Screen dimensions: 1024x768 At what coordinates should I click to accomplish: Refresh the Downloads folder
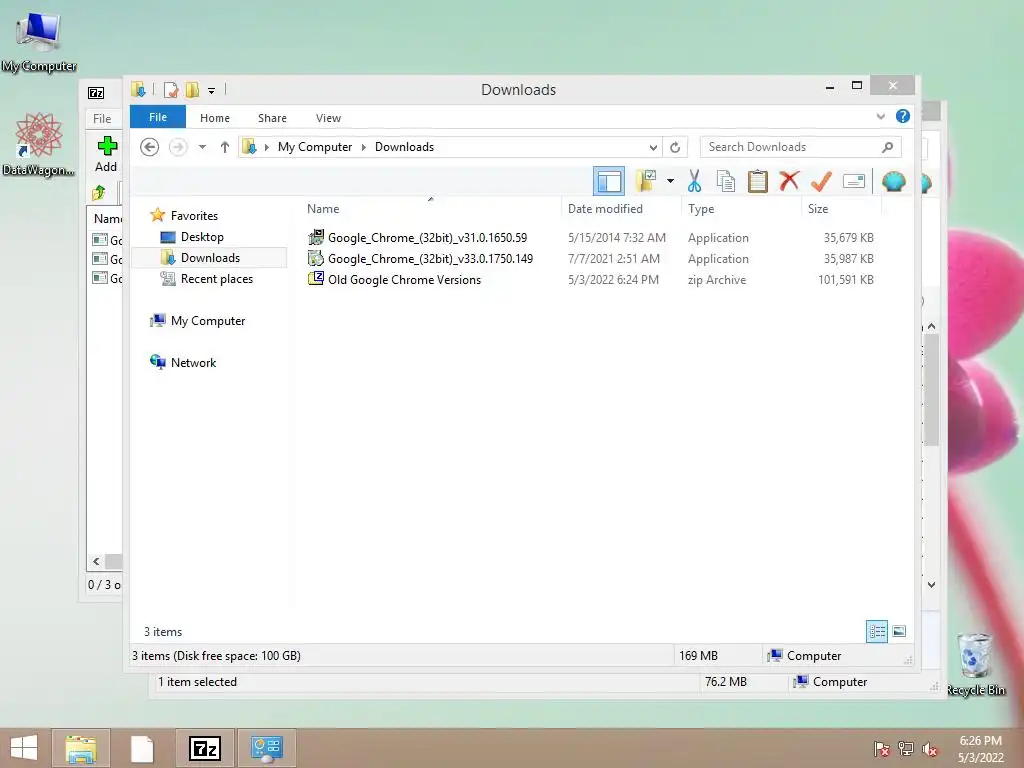point(675,148)
